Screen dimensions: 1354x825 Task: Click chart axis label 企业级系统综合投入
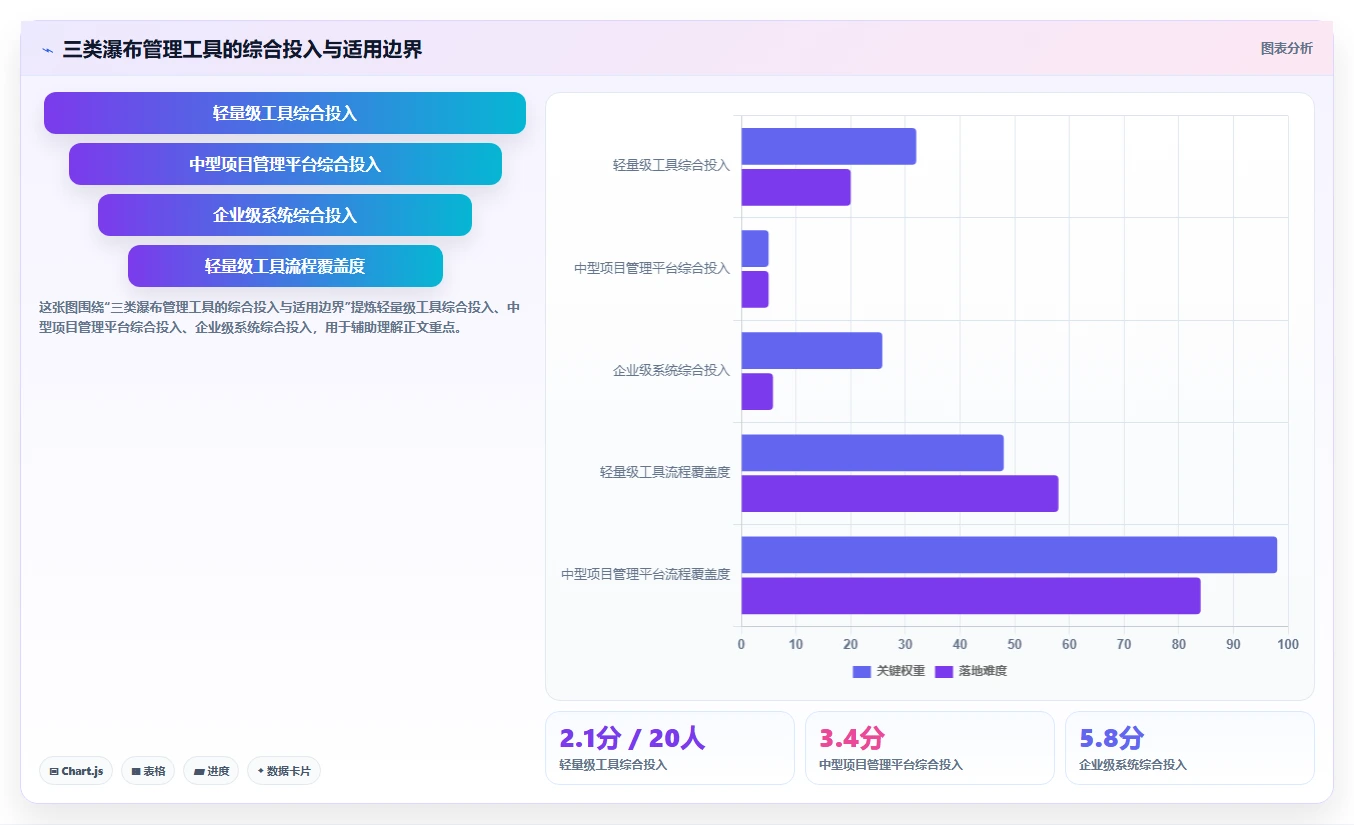671,370
